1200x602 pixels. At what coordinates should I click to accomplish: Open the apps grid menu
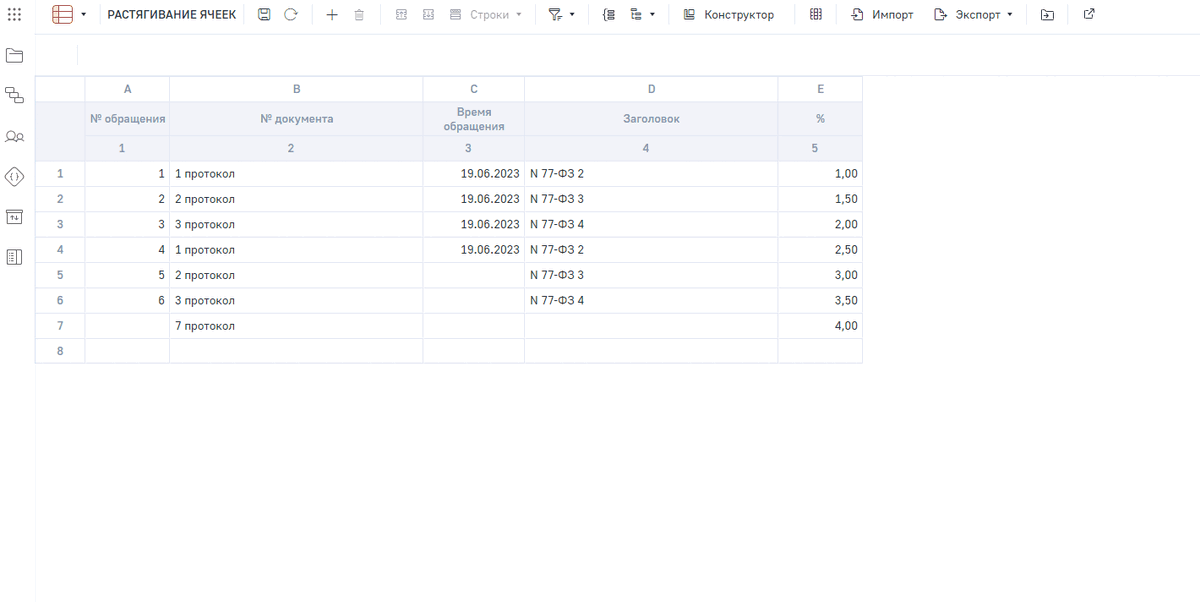[14, 15]
